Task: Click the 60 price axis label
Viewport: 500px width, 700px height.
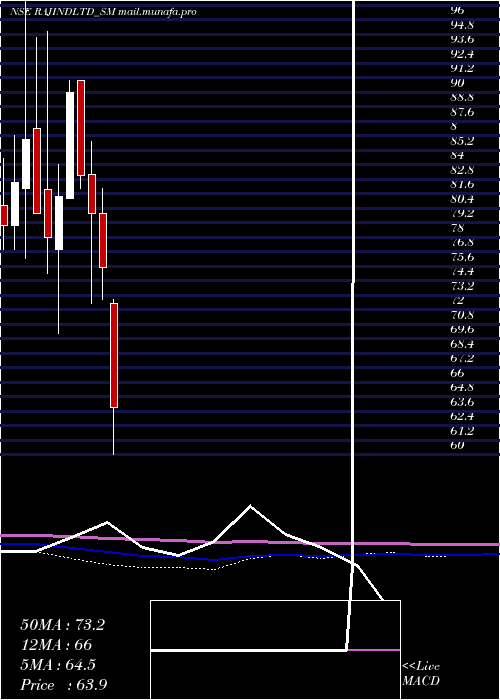Action: [457, 445]
